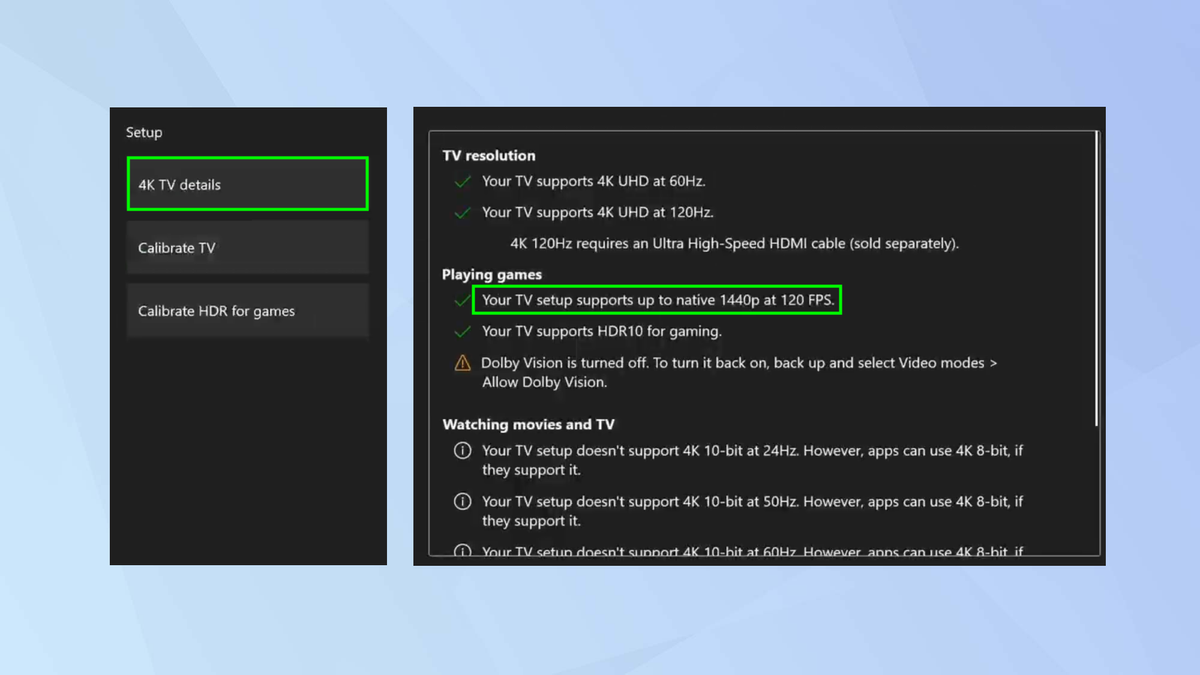This screenshot has height=675, width=1200.
Task: Click the green checkmark beside 4K UHD 60Hz
Action: tap(461, 182)
